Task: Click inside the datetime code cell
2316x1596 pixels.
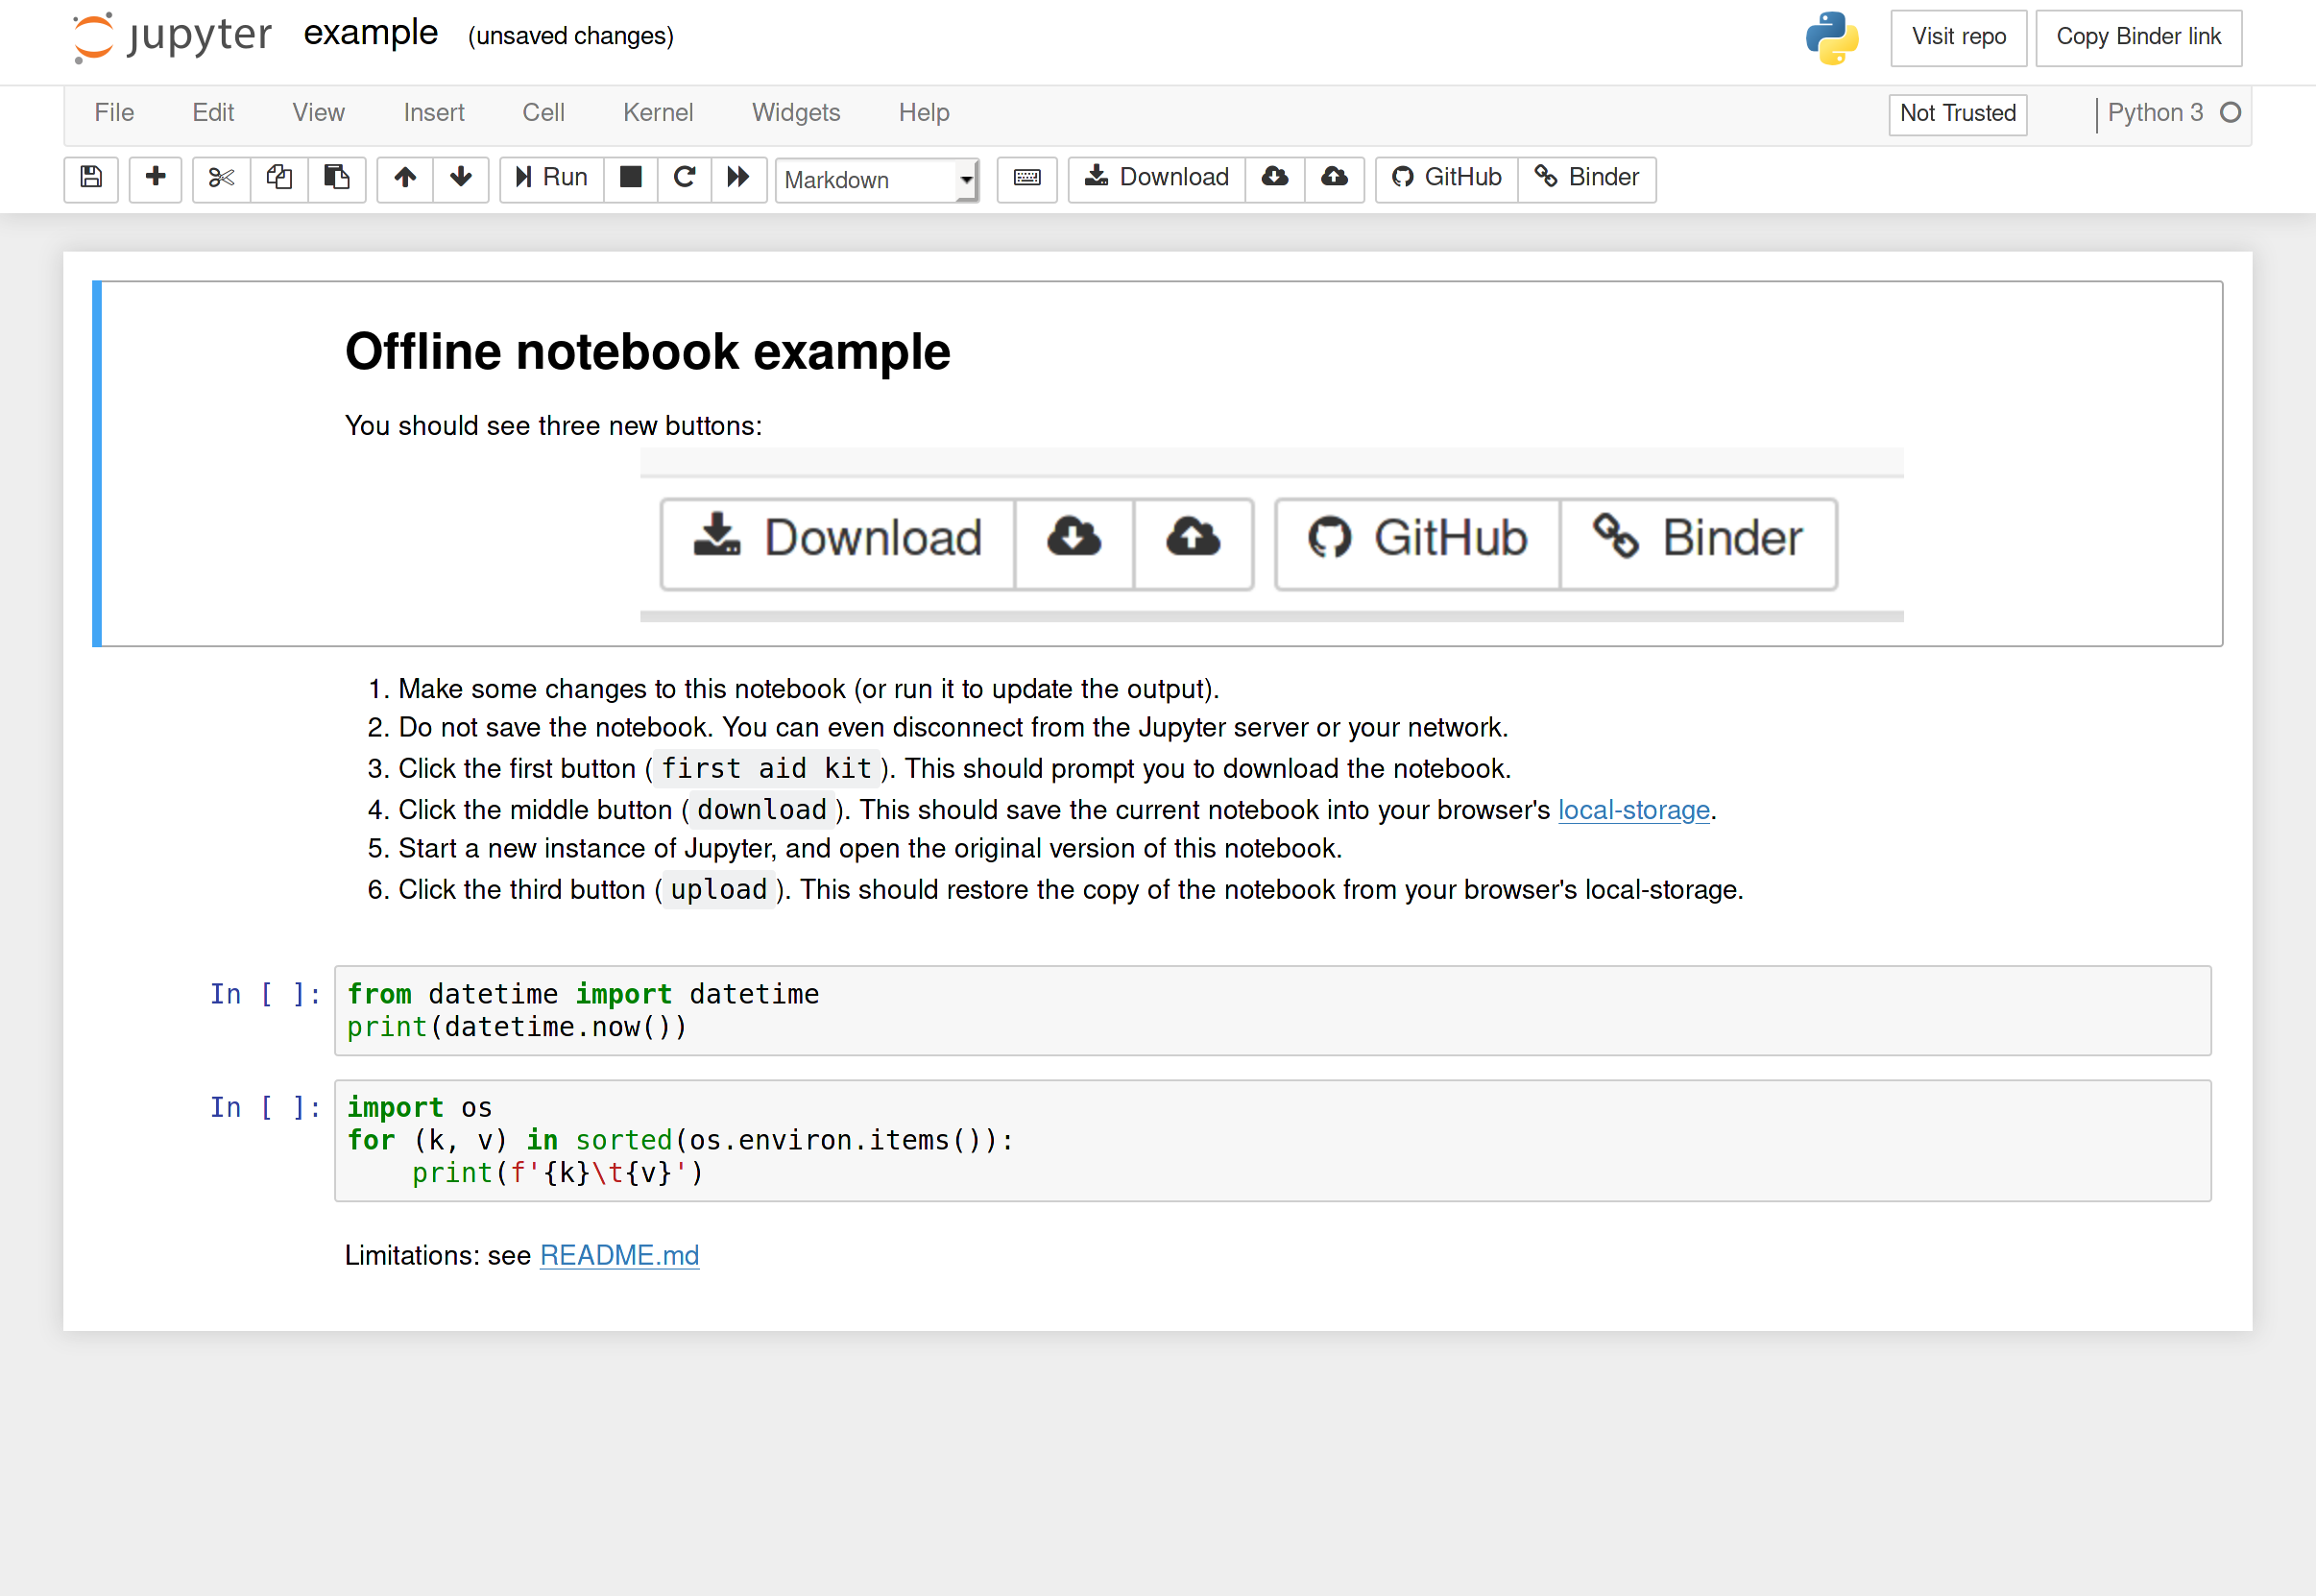Action: pyautogui.click(x=1270, y=1010)
